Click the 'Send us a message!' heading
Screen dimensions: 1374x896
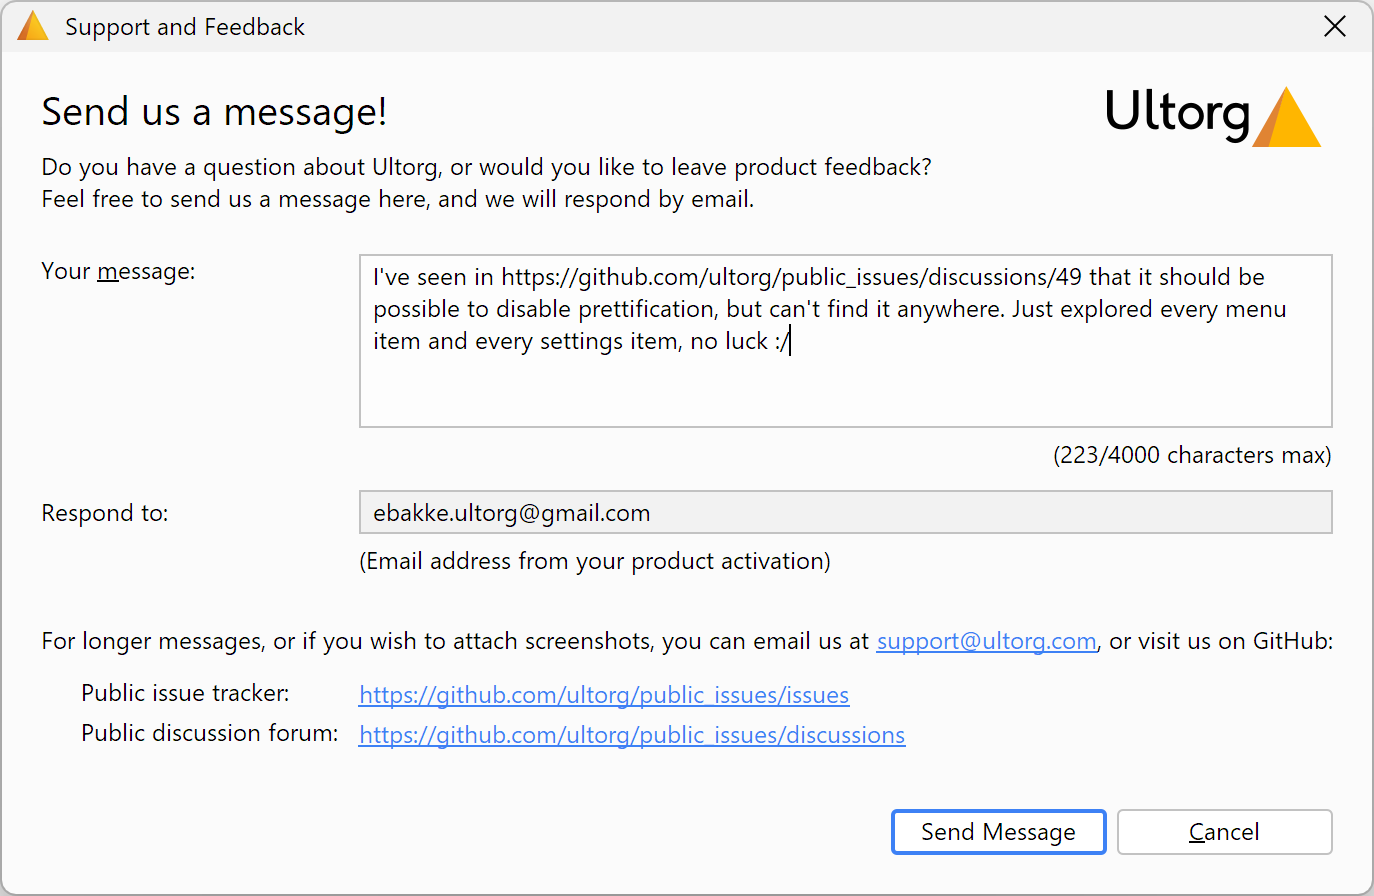[214, 112]
